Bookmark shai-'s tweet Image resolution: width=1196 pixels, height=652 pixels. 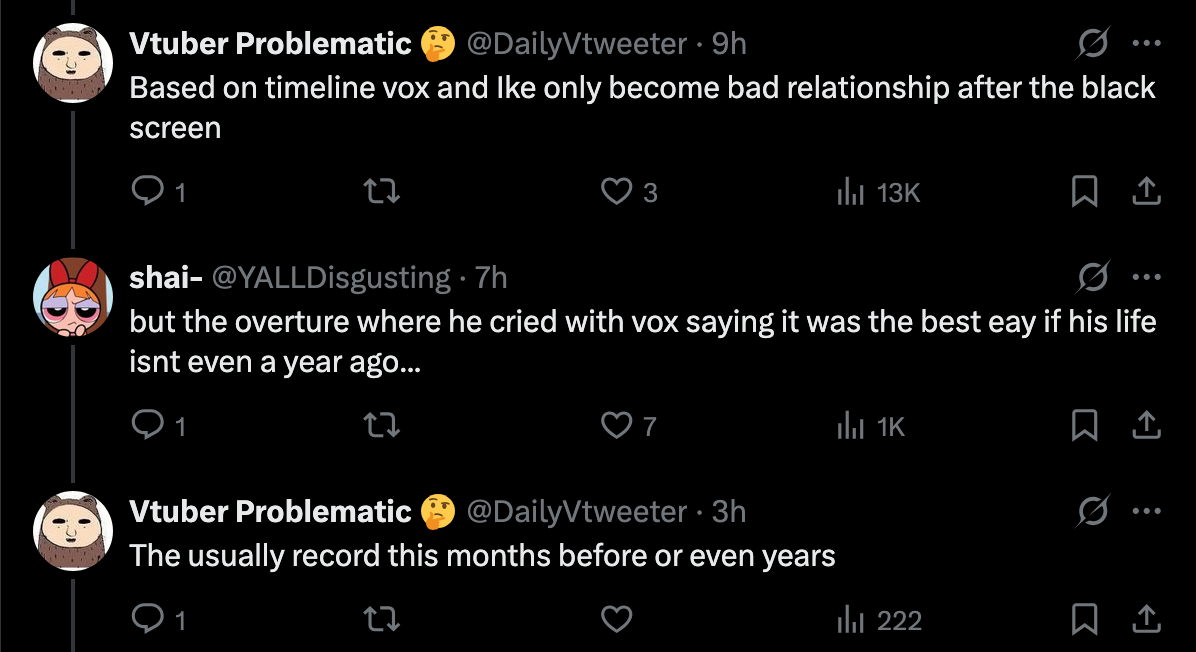tap(1084, 426)
